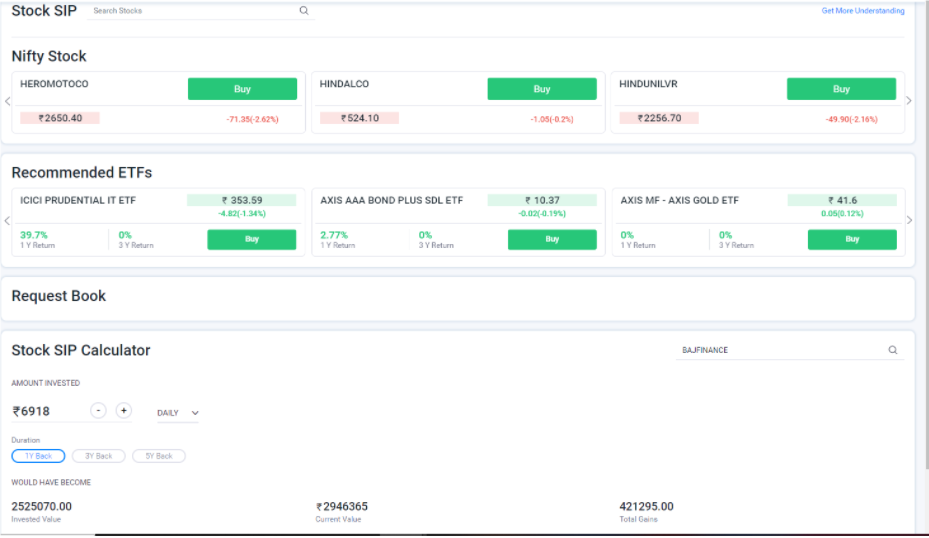The width and height of the screenshot is (929, 538).
Task: Click the BAJFINANCE search magnifier icon
Action: pos(893,350)
